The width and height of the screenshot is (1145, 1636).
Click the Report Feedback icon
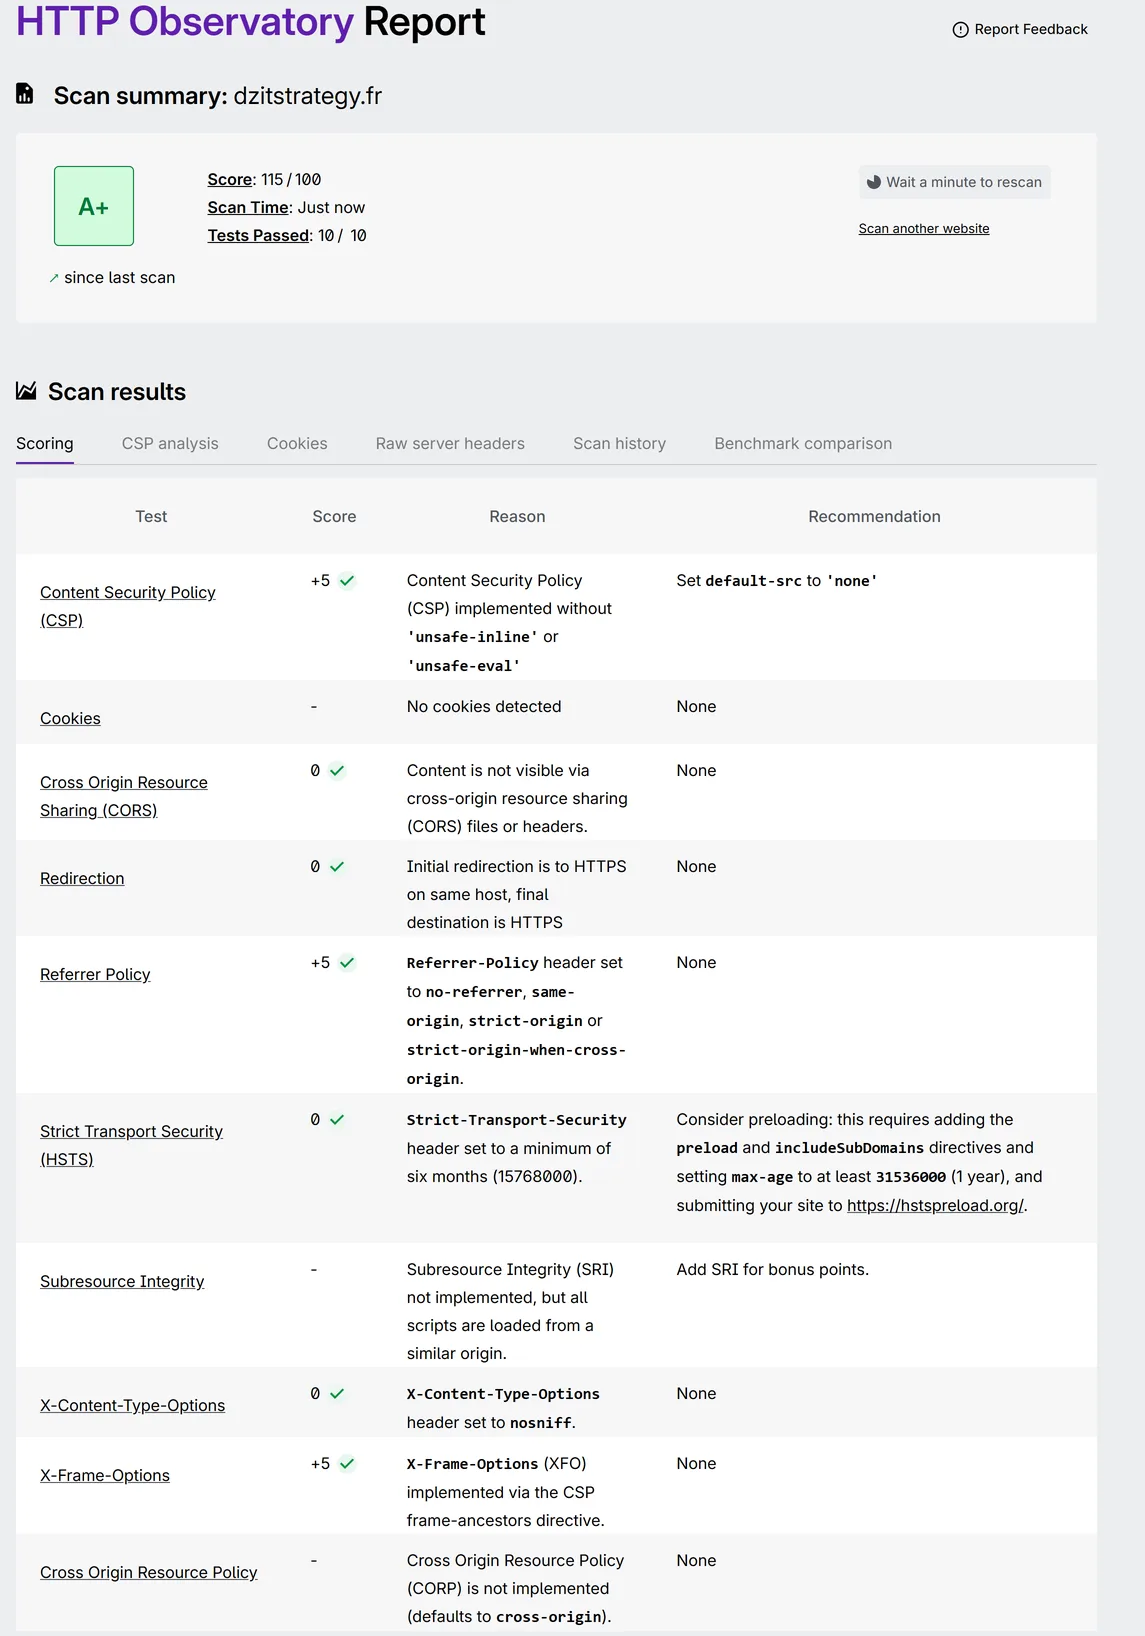[960, 30]
